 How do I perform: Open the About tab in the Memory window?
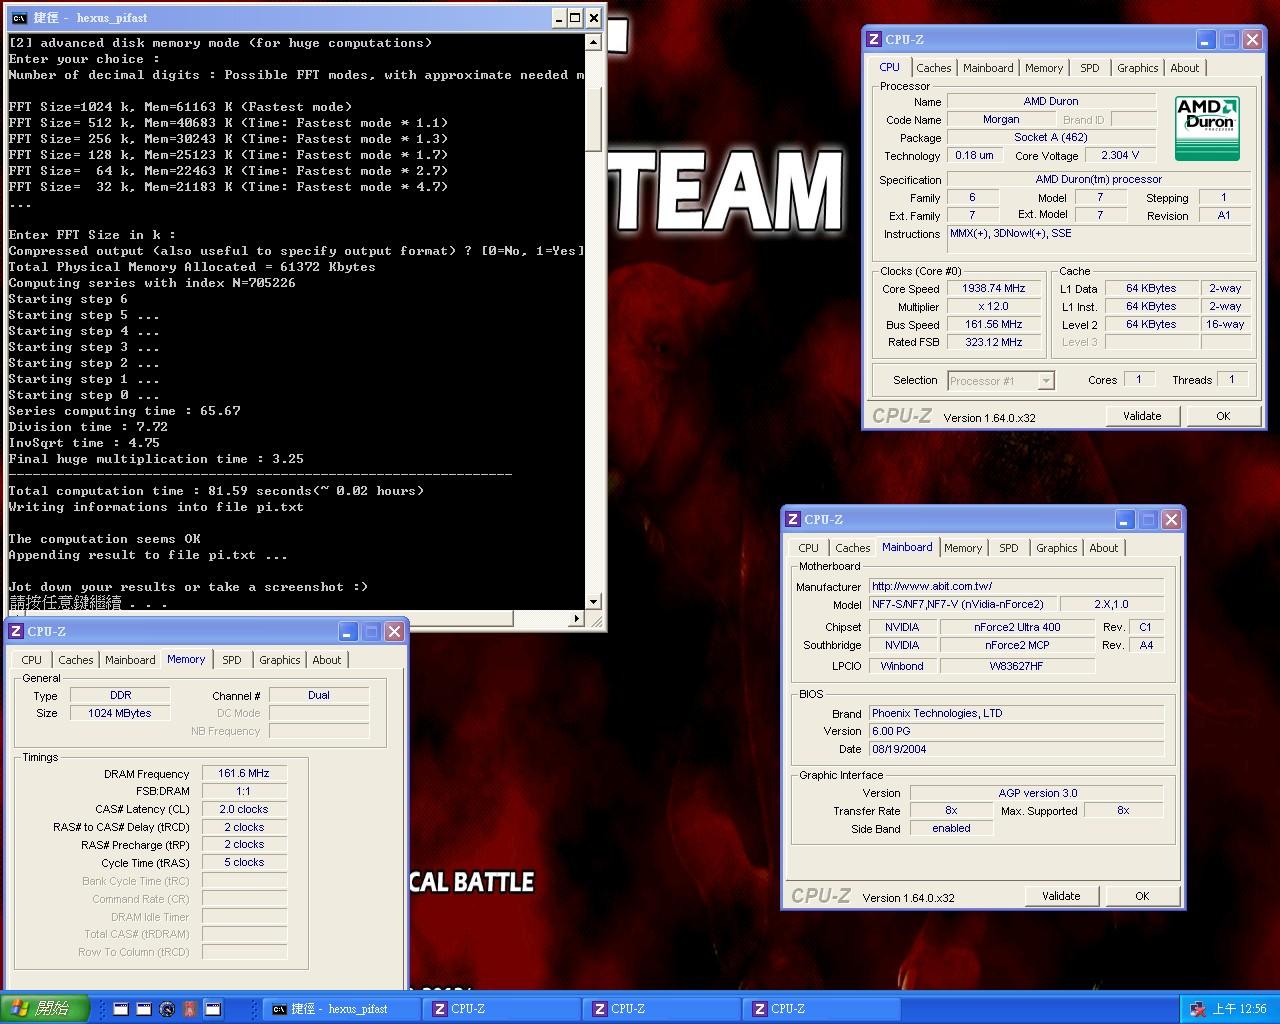coord(327,660)
